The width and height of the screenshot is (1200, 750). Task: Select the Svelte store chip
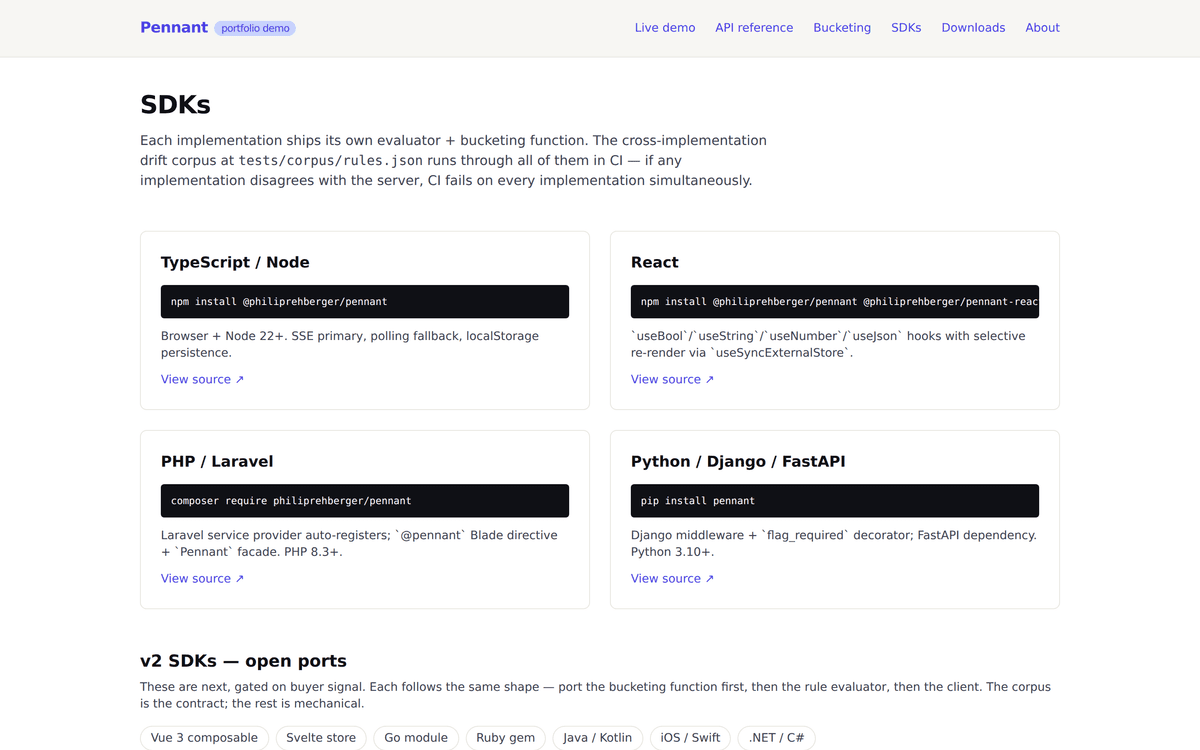click(321, 738)
